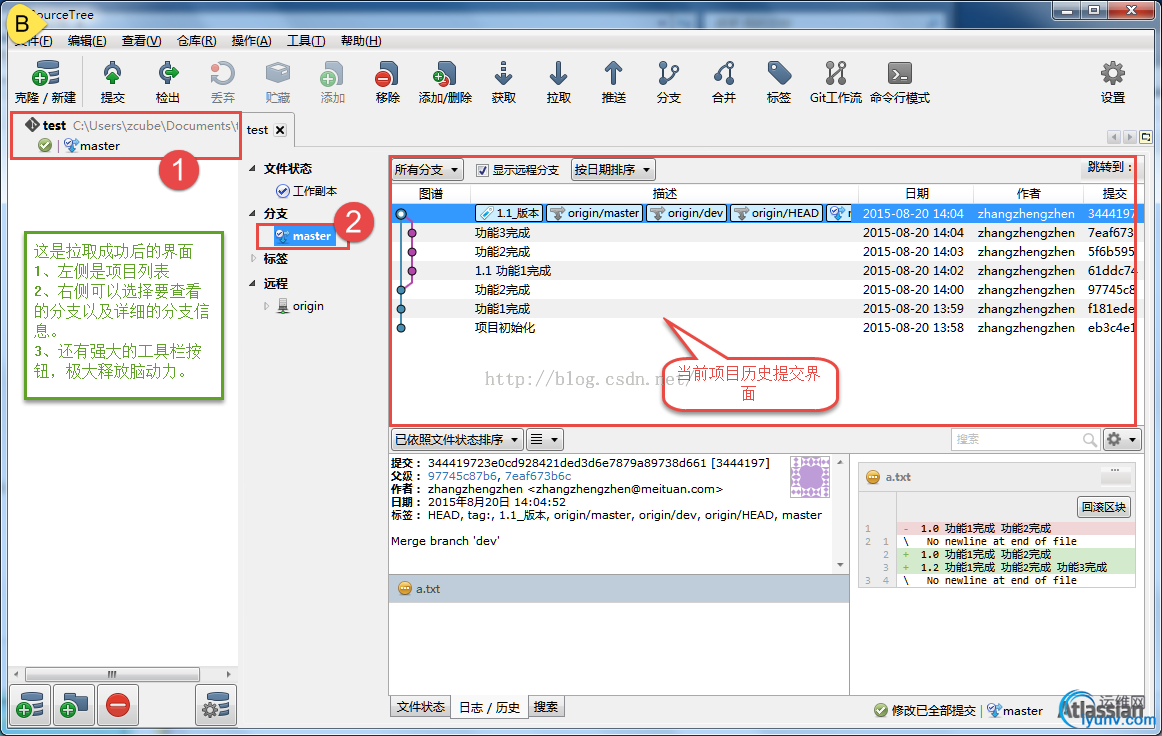Open parent commit link 97745c87b6

pos(462,476)
